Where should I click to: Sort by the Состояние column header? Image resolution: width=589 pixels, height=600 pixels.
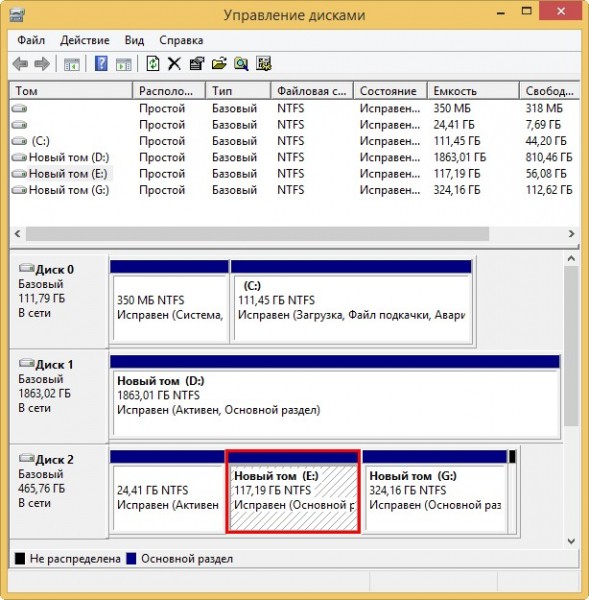click(390, 91)
